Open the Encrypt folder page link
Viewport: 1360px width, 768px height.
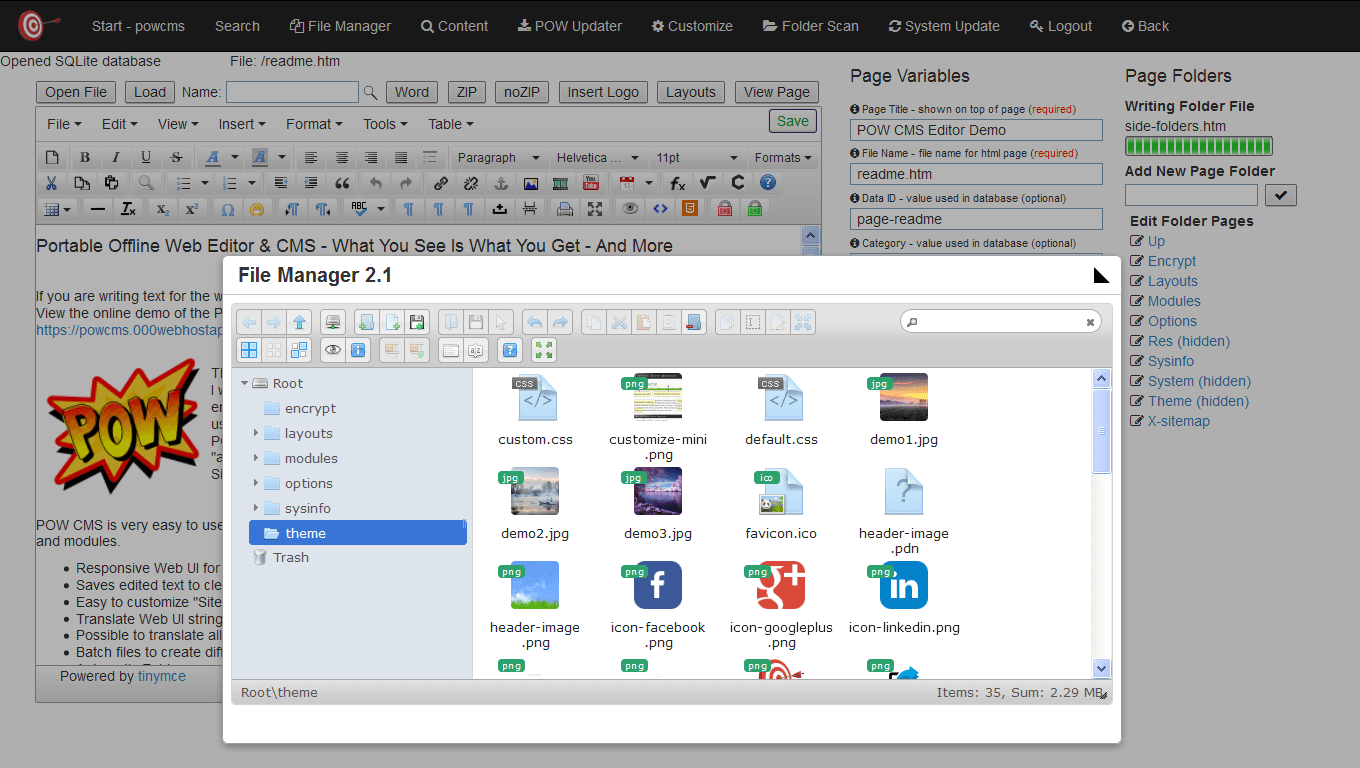pyautogui.click(x=1172, y=261)
